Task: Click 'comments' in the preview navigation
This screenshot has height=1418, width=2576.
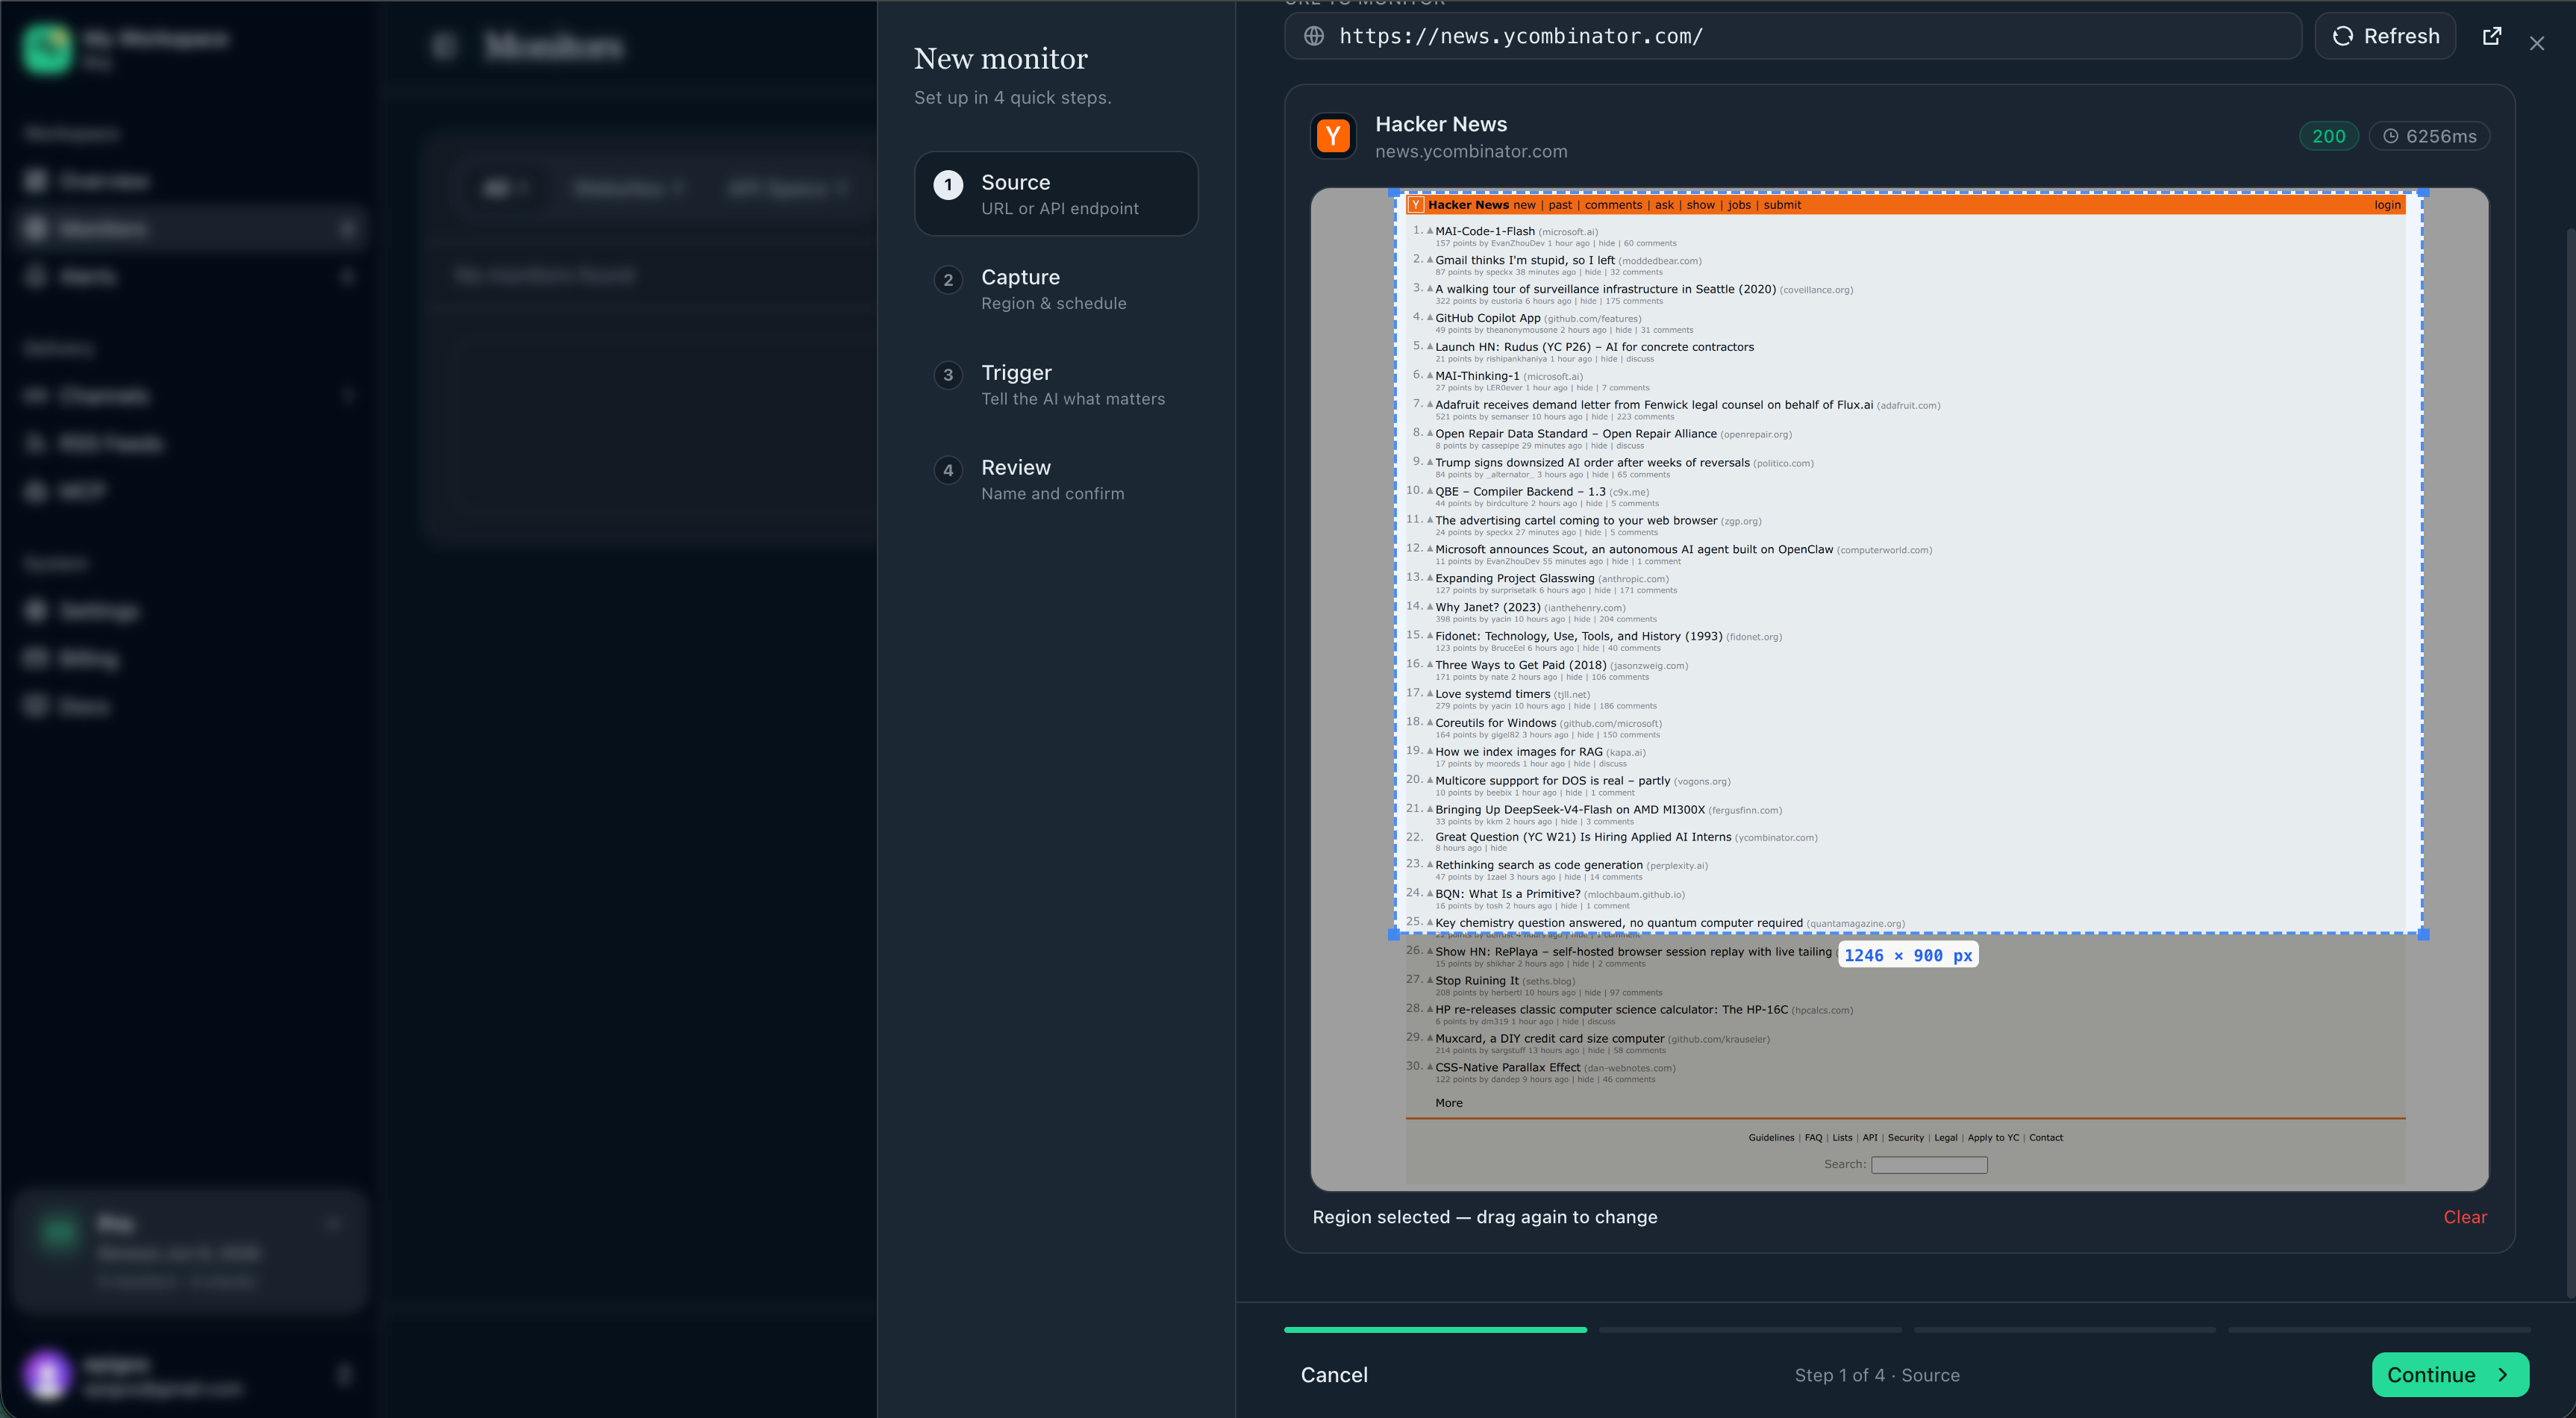Action: (1613, 205)
